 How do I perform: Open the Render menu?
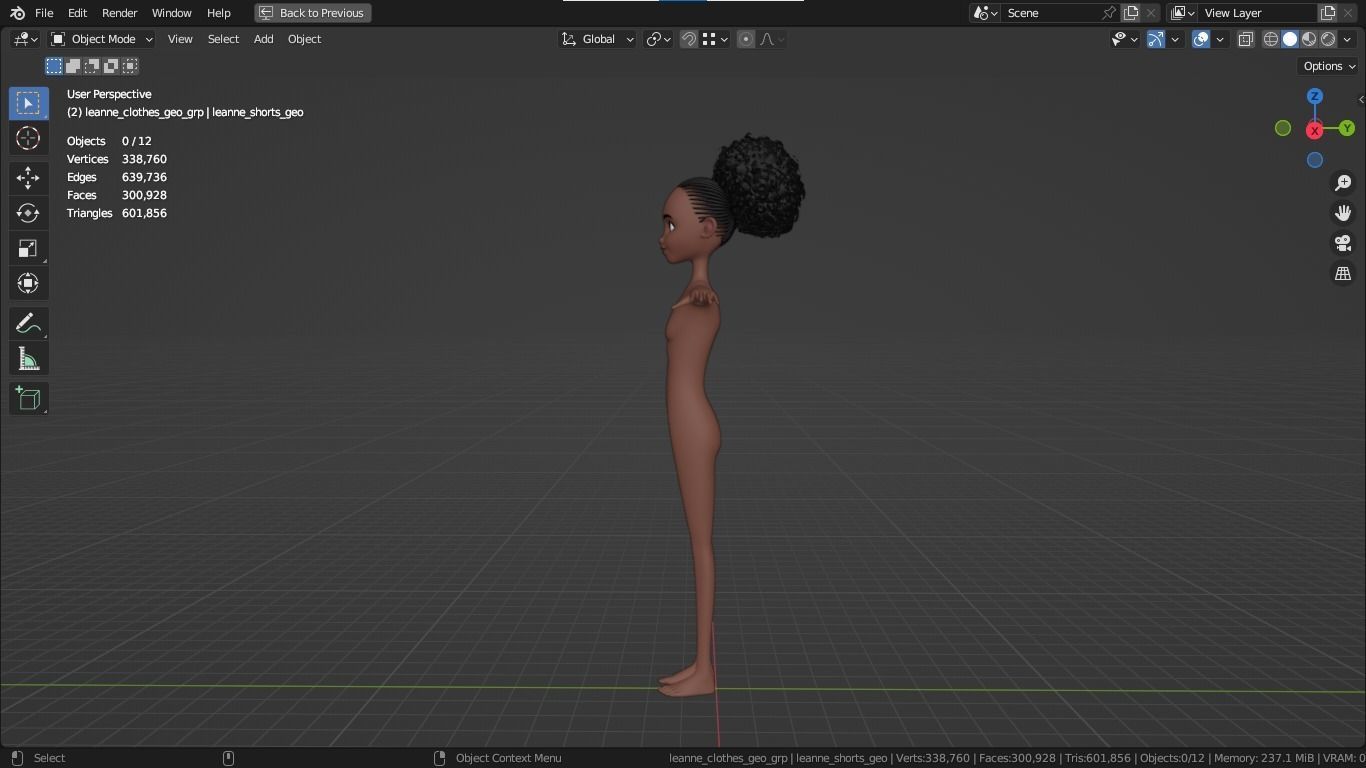119,13
